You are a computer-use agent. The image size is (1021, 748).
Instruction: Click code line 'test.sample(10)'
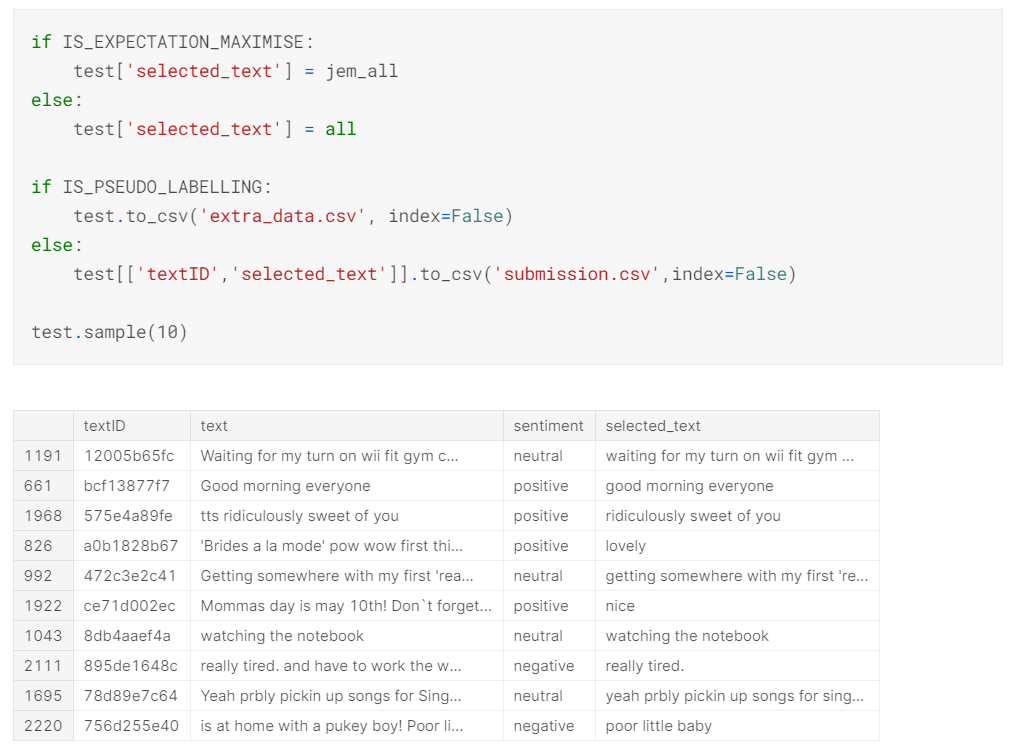109,332
